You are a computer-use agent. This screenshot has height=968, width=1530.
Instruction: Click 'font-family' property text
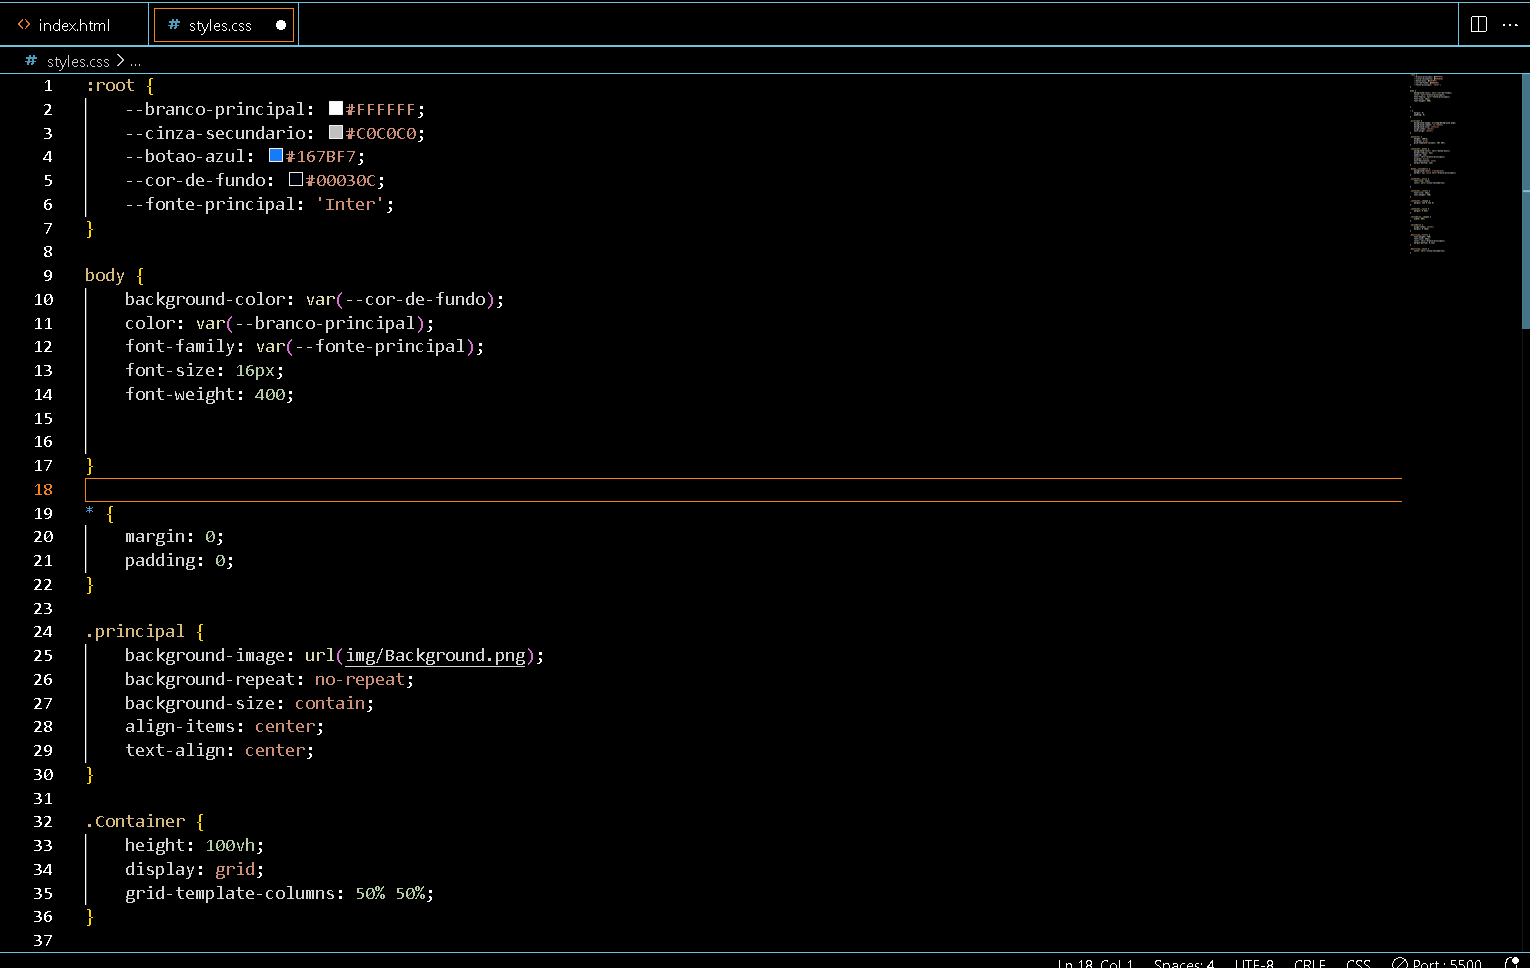(180, 346)
